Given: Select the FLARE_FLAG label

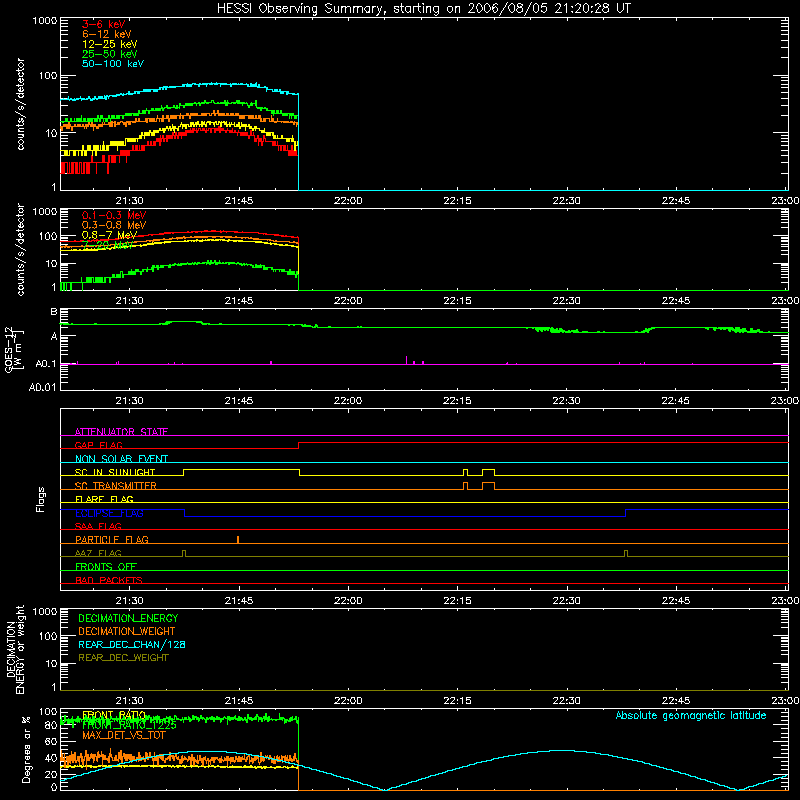Looking at the screenshot, I should tap(104, 499).
